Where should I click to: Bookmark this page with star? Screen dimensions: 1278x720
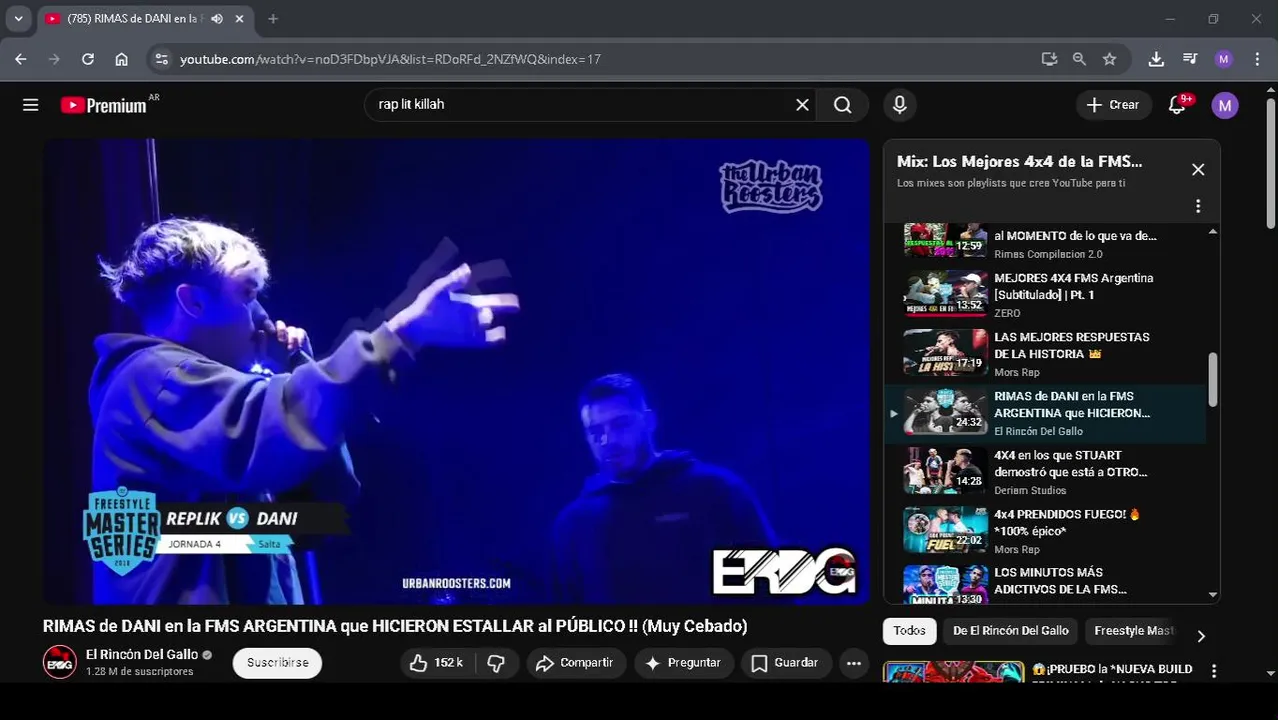coord(1109,59)
